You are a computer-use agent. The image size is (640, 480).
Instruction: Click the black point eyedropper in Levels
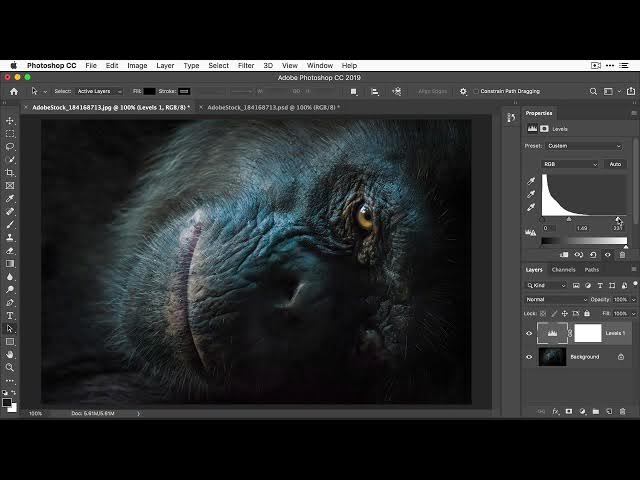coord(532,181)
